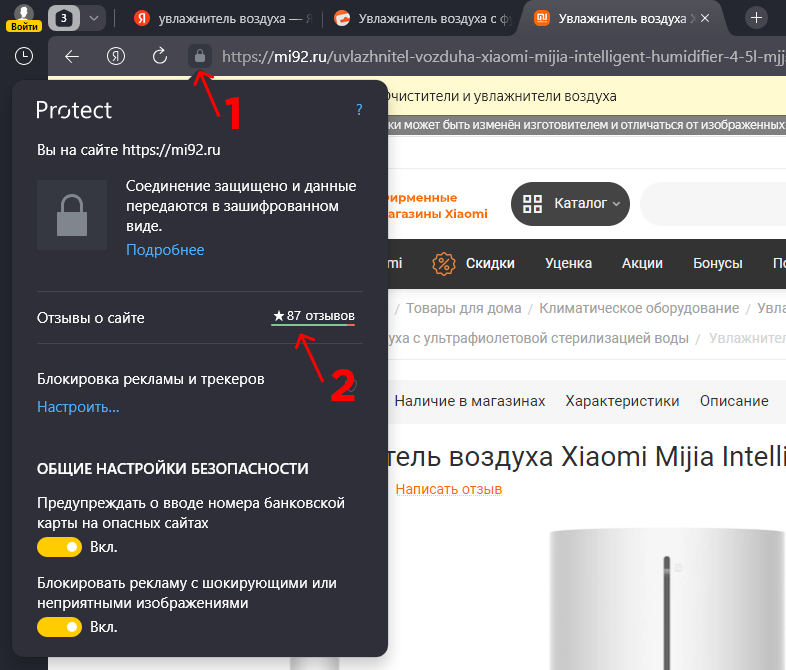The width and height of the screenshot is (786, 670).
Task: Open the Скидки menu item
Action: point(490,264)
